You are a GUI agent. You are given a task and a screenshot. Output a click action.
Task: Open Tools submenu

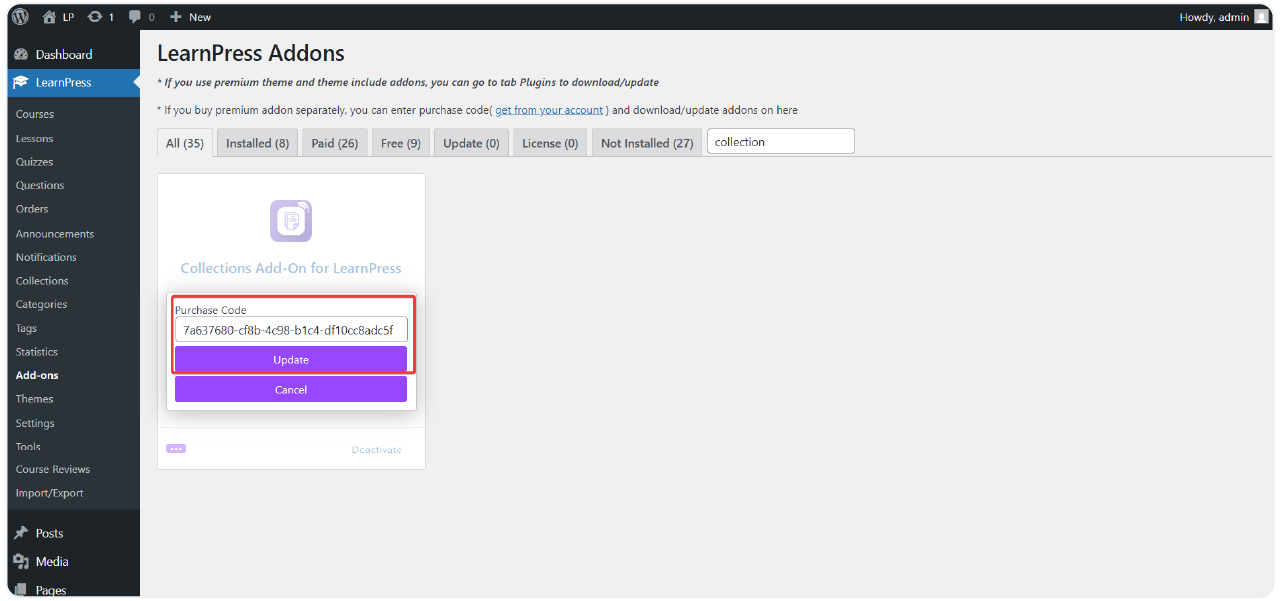pos(28,447)
